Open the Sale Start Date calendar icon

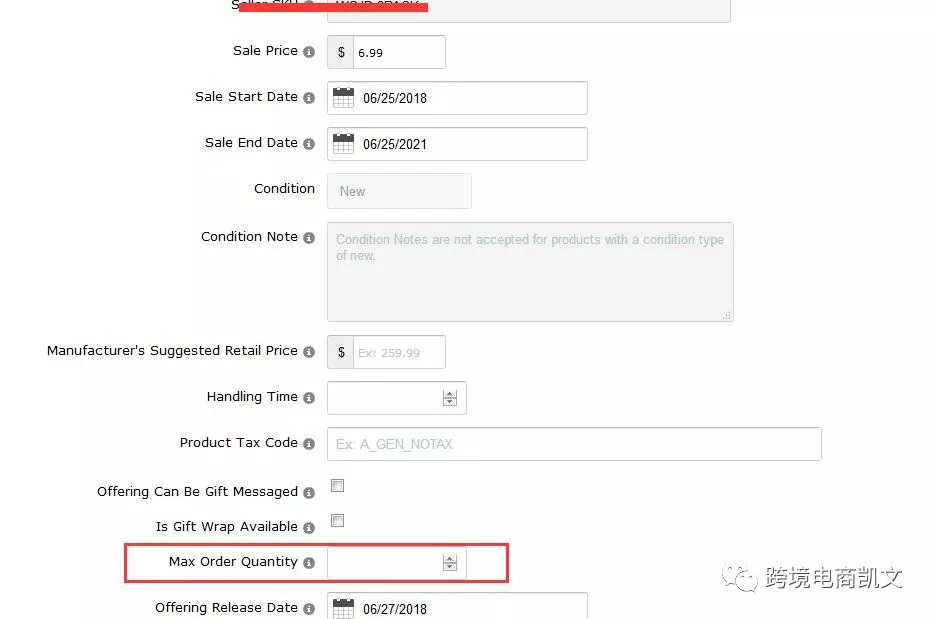[x=343, y=98]
